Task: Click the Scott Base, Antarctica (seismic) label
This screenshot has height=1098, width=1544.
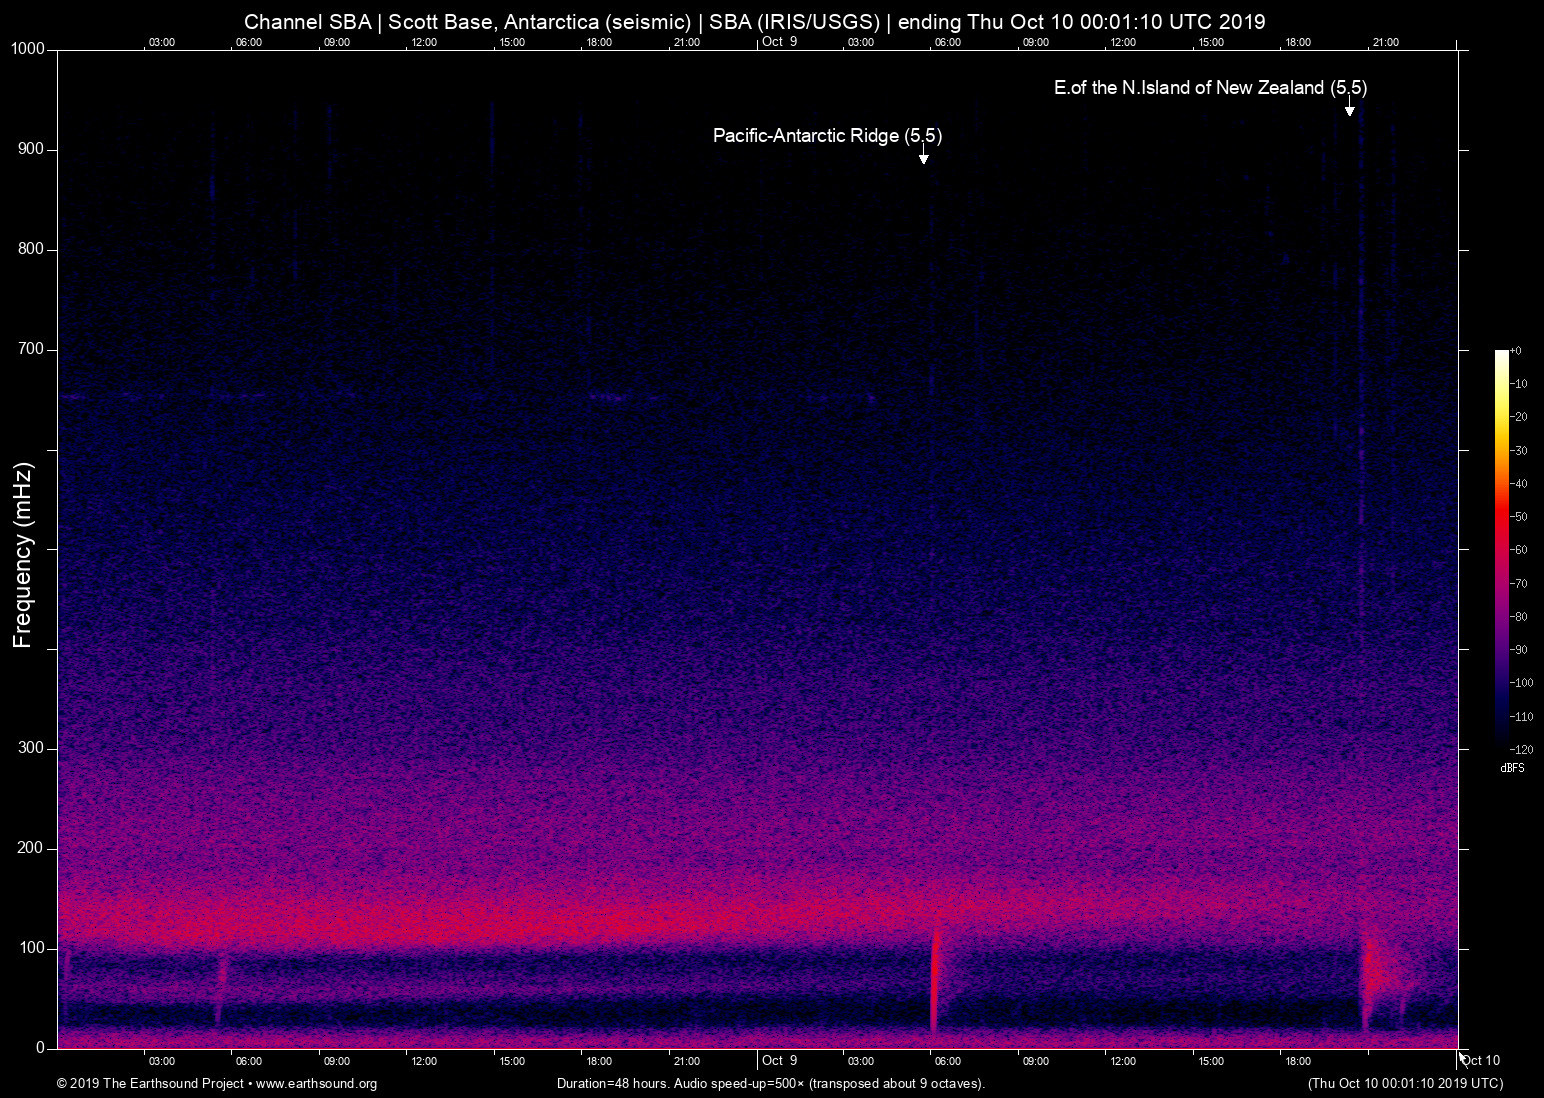Action: click(x=541, y=21)
